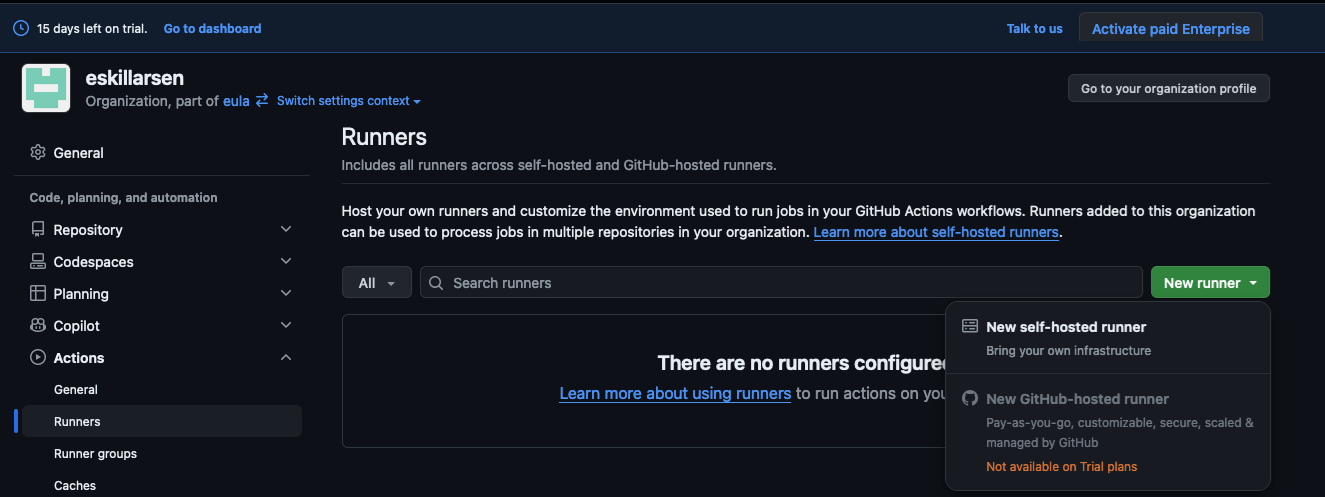Click Talk to us link
This screenshot has height=497, width=1325.
pos(1034,29)
